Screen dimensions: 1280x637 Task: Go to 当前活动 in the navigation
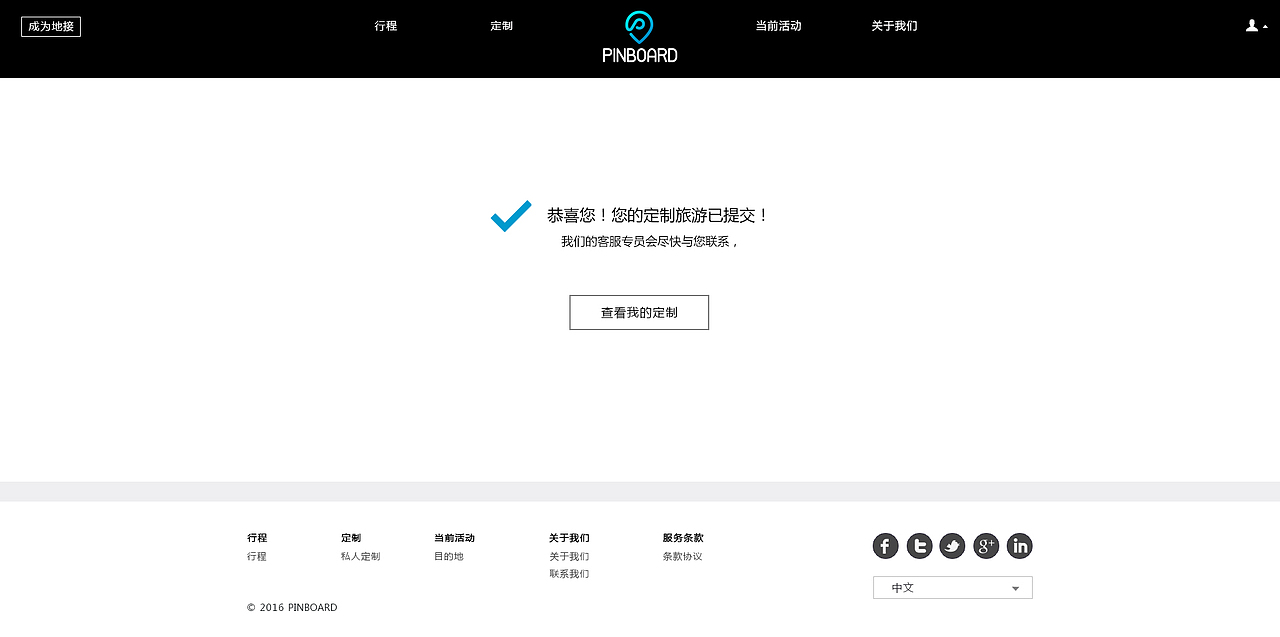coord(778,26)
